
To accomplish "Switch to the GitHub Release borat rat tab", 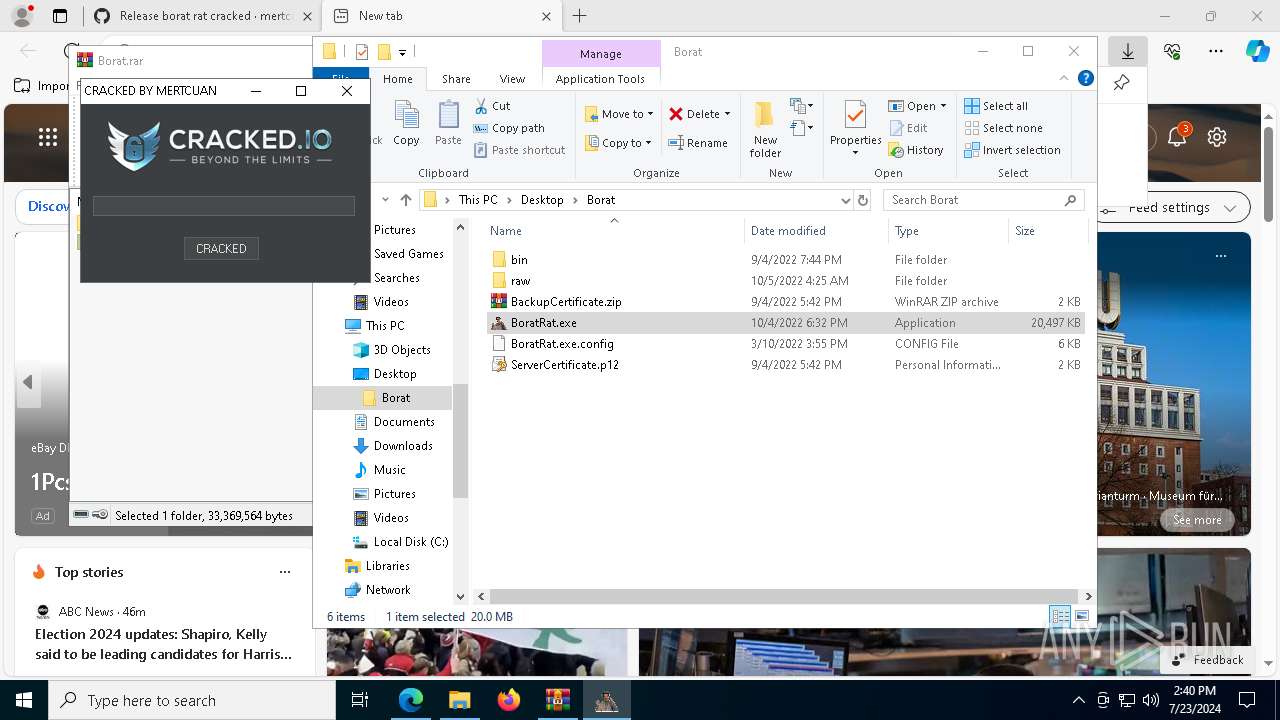I will [x=205, y=16].
